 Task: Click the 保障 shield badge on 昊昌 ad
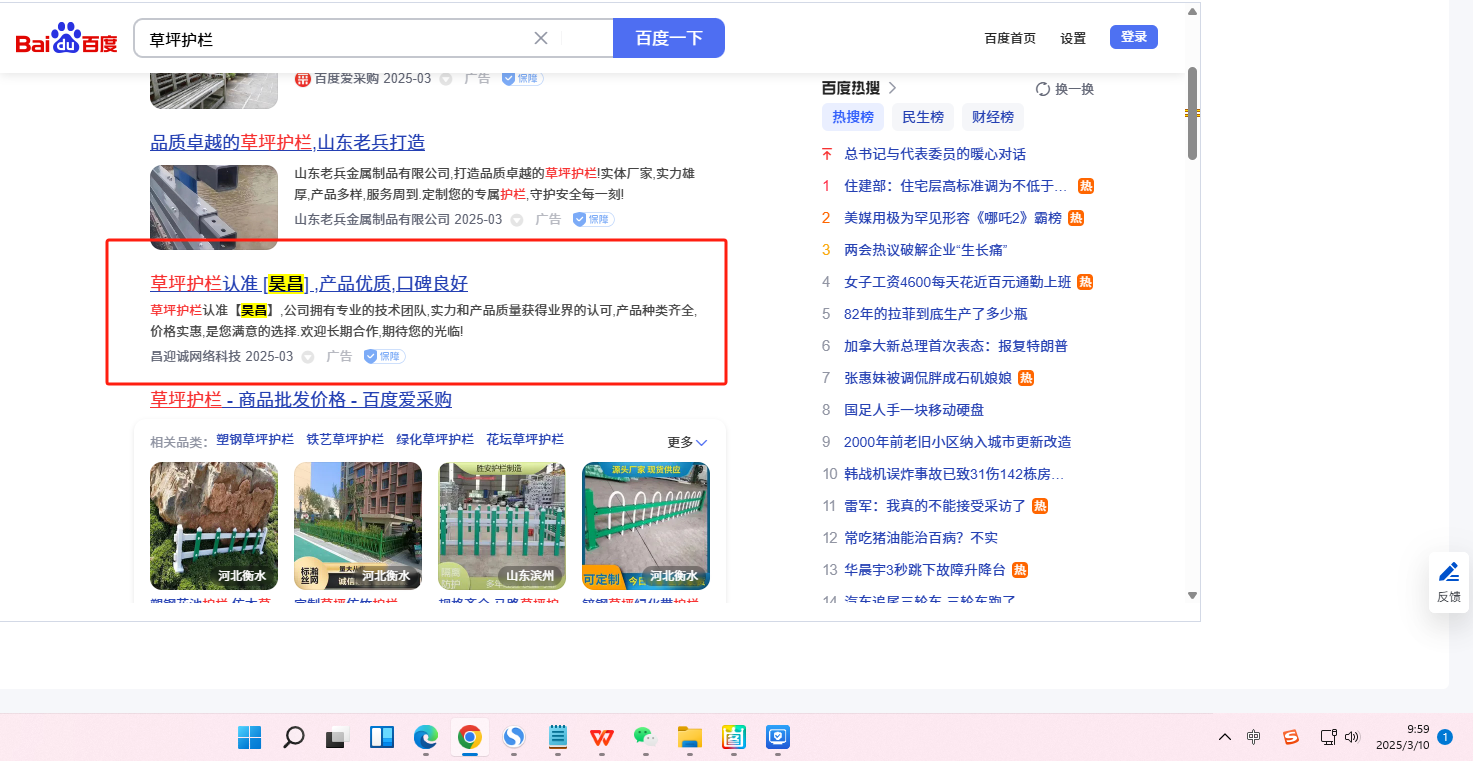point(384,357)
